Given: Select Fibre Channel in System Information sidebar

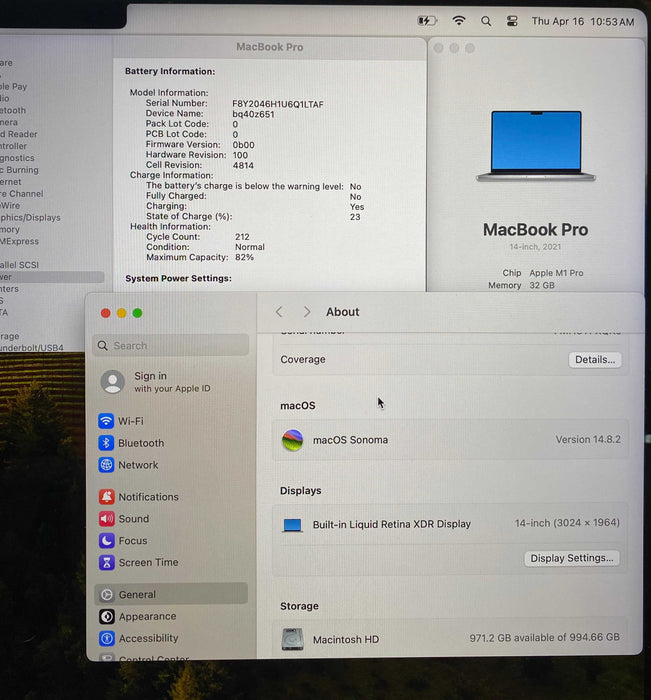Looking at the screenshot, I should 22,193.
